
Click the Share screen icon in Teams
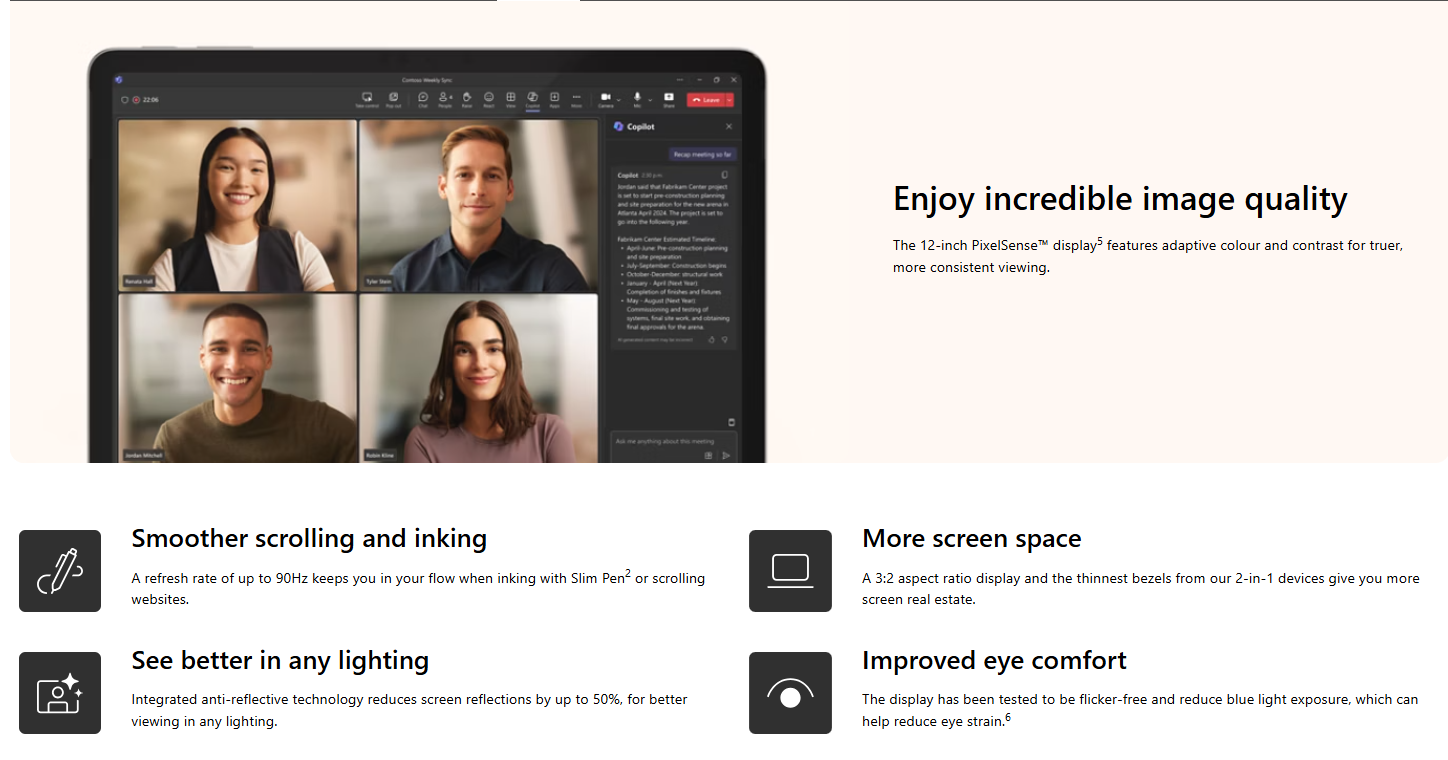(669, 98)
